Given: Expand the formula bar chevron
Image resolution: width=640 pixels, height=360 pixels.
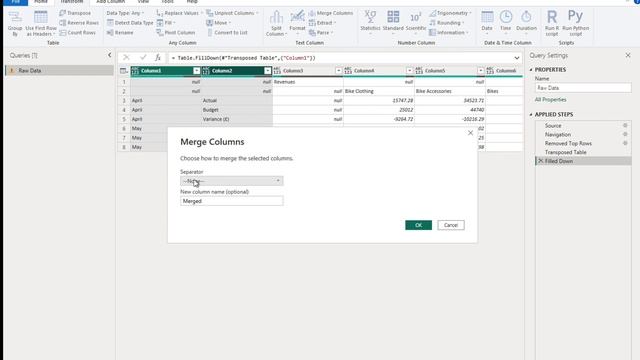Looking at the screenshot, I should click(517, 58).
